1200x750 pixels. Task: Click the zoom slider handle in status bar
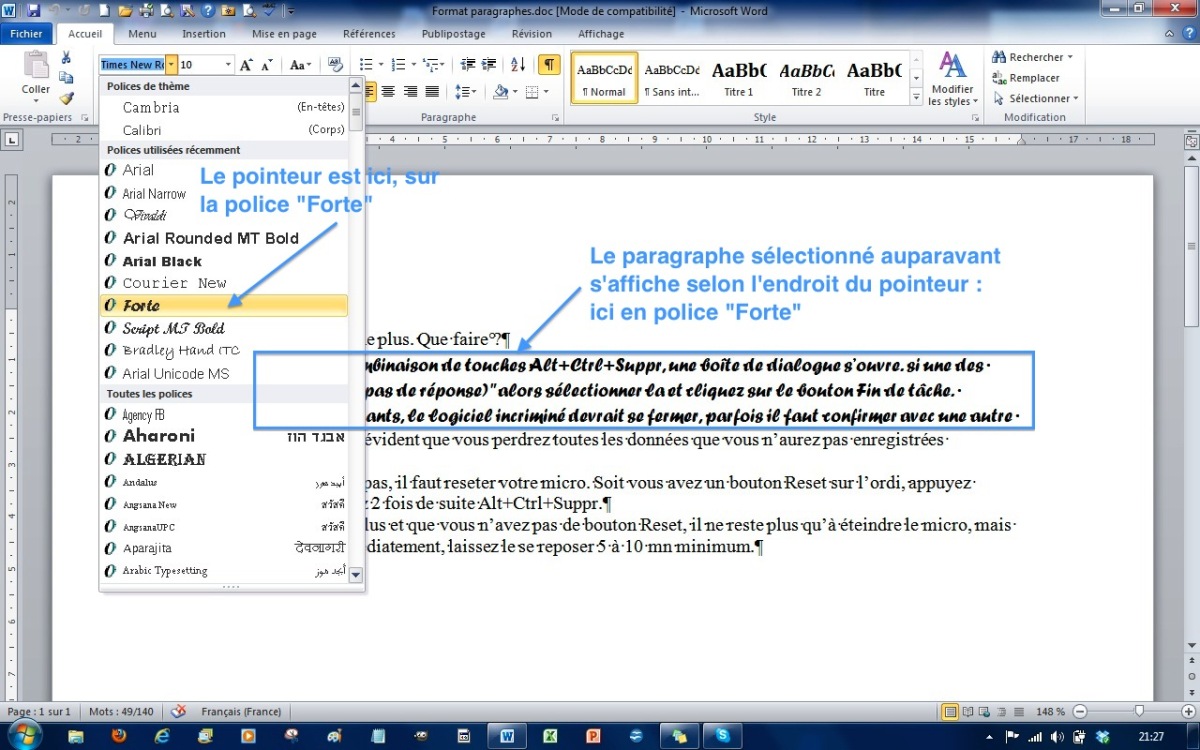1139,711
